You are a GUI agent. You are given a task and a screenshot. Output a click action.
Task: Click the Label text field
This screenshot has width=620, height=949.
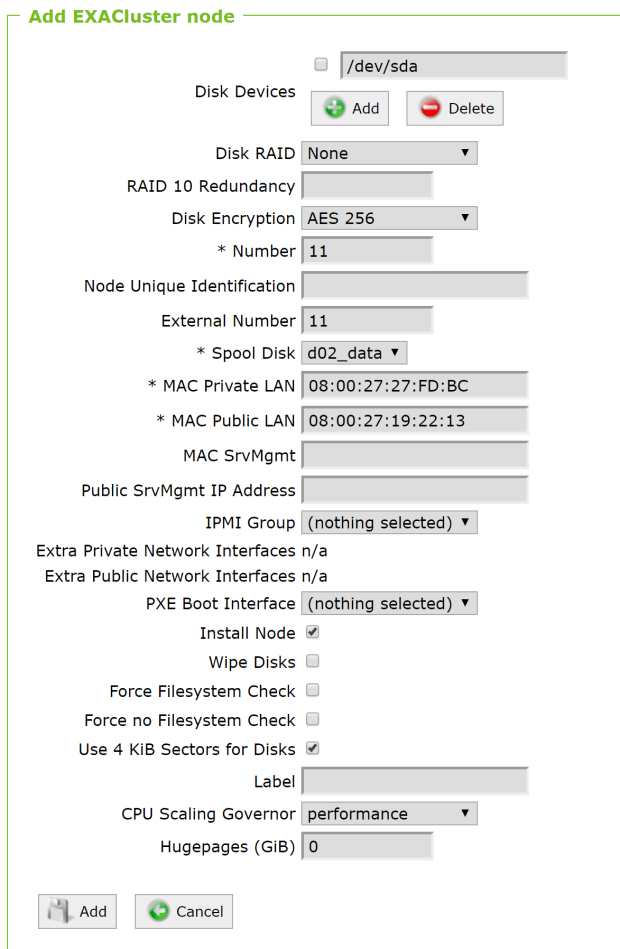pyautogui.click(x=414, y=781)
